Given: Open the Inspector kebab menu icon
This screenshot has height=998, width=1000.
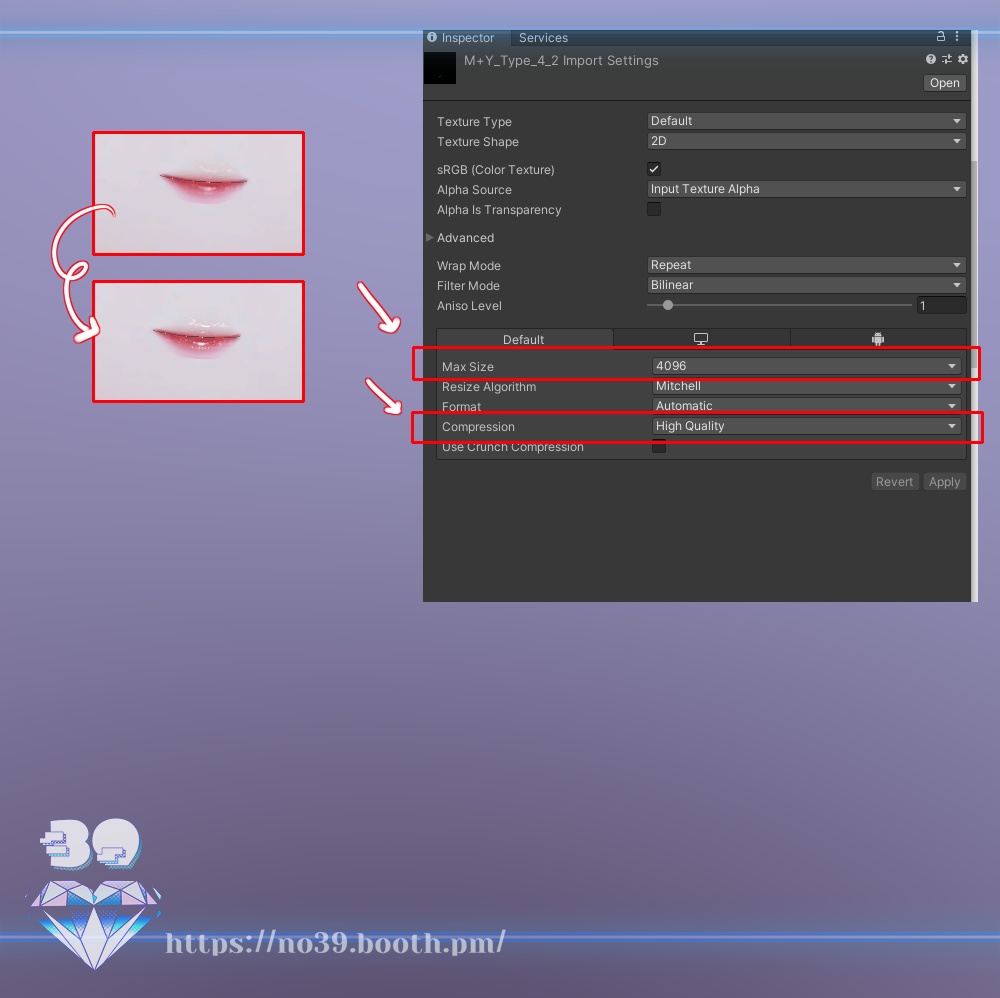Looking at the screenshot, I should click(956, 36).
